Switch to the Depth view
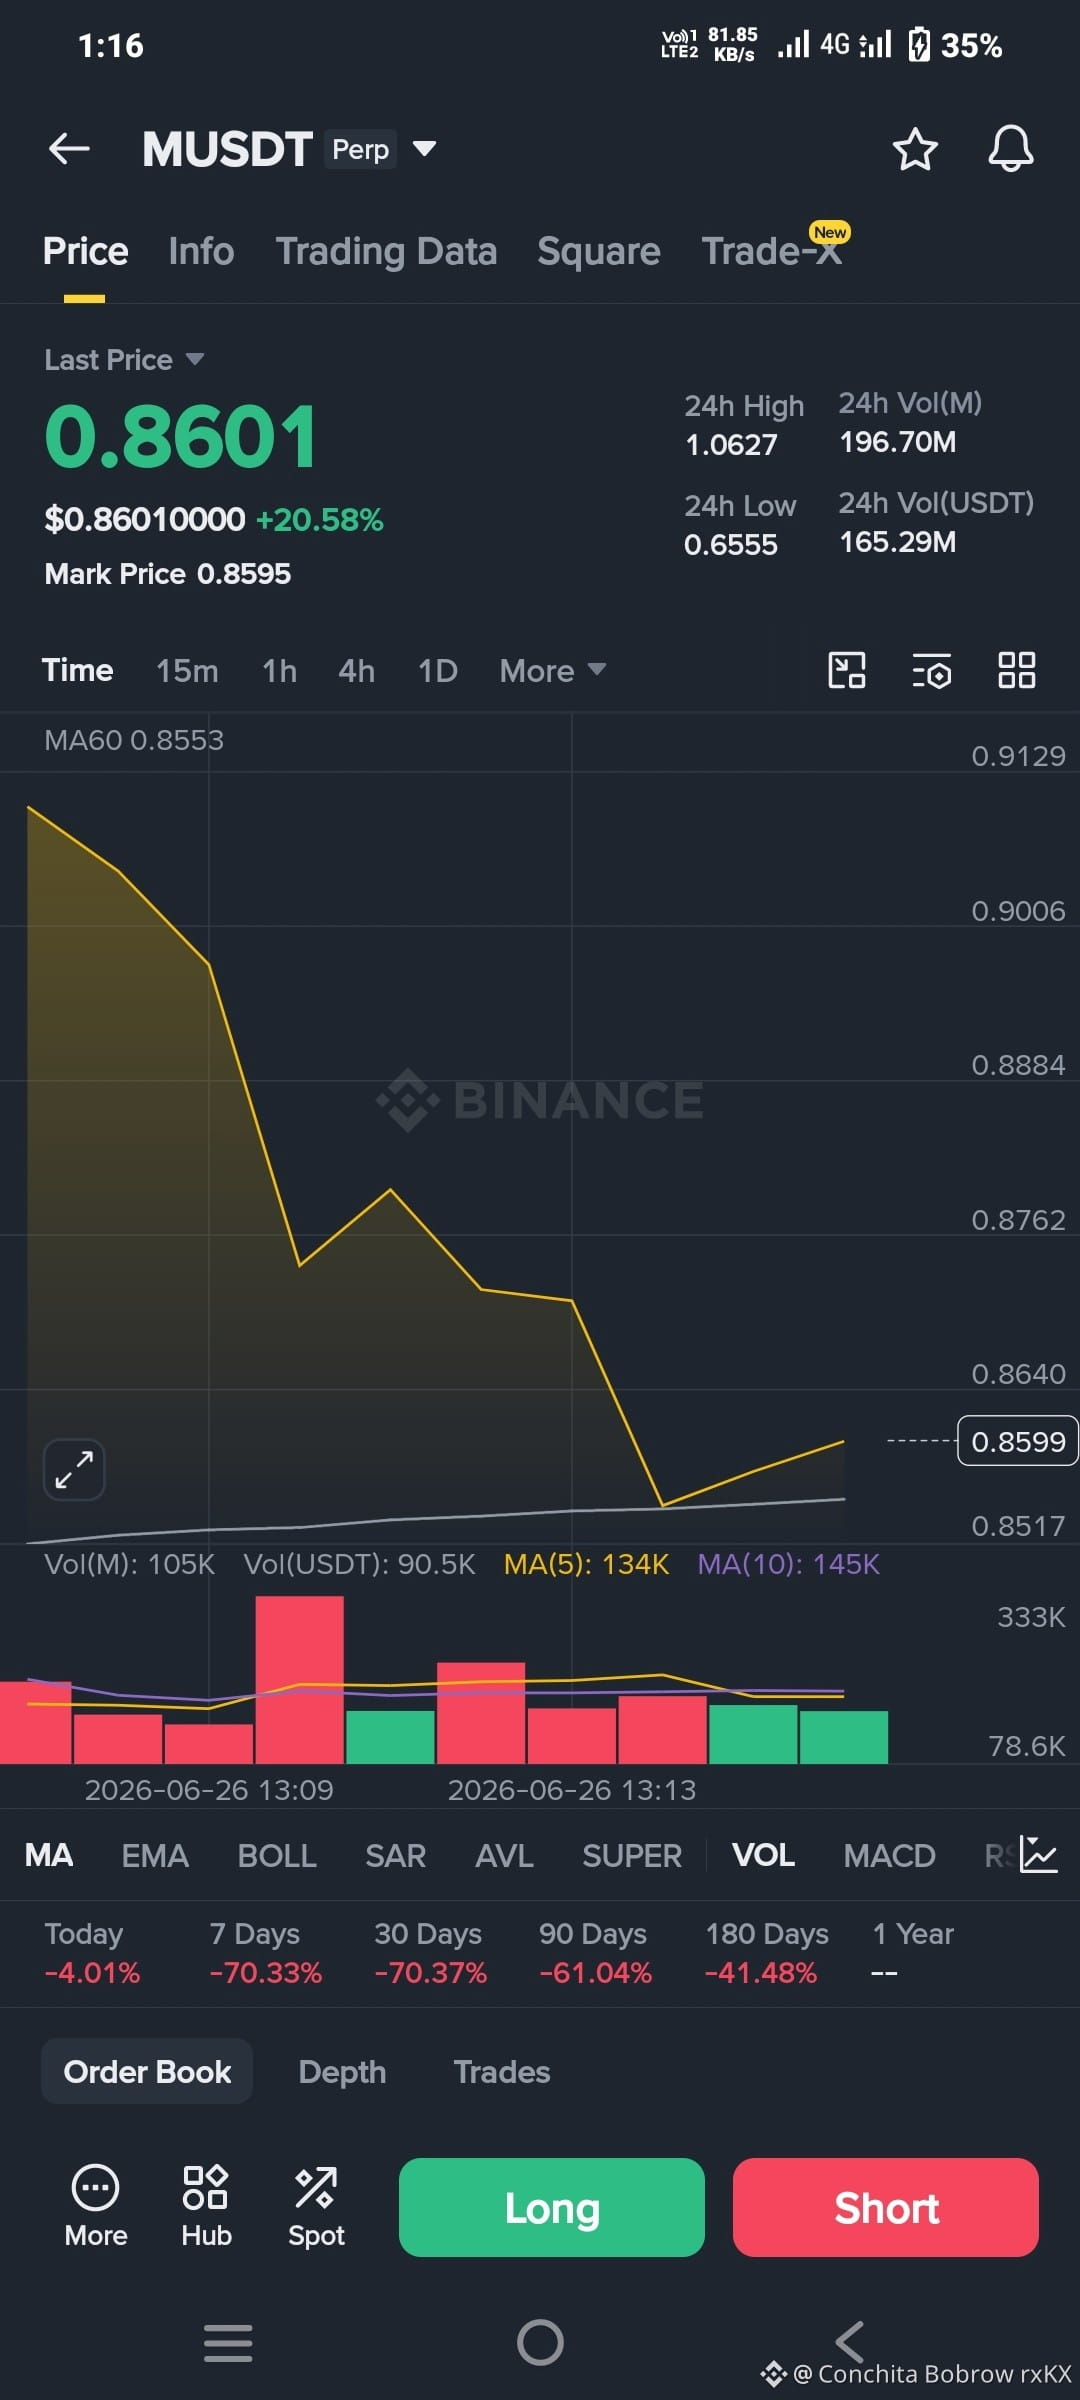Viewport: 1080px width, 2400px height. pyautogui.click(x=342, y=2071)
